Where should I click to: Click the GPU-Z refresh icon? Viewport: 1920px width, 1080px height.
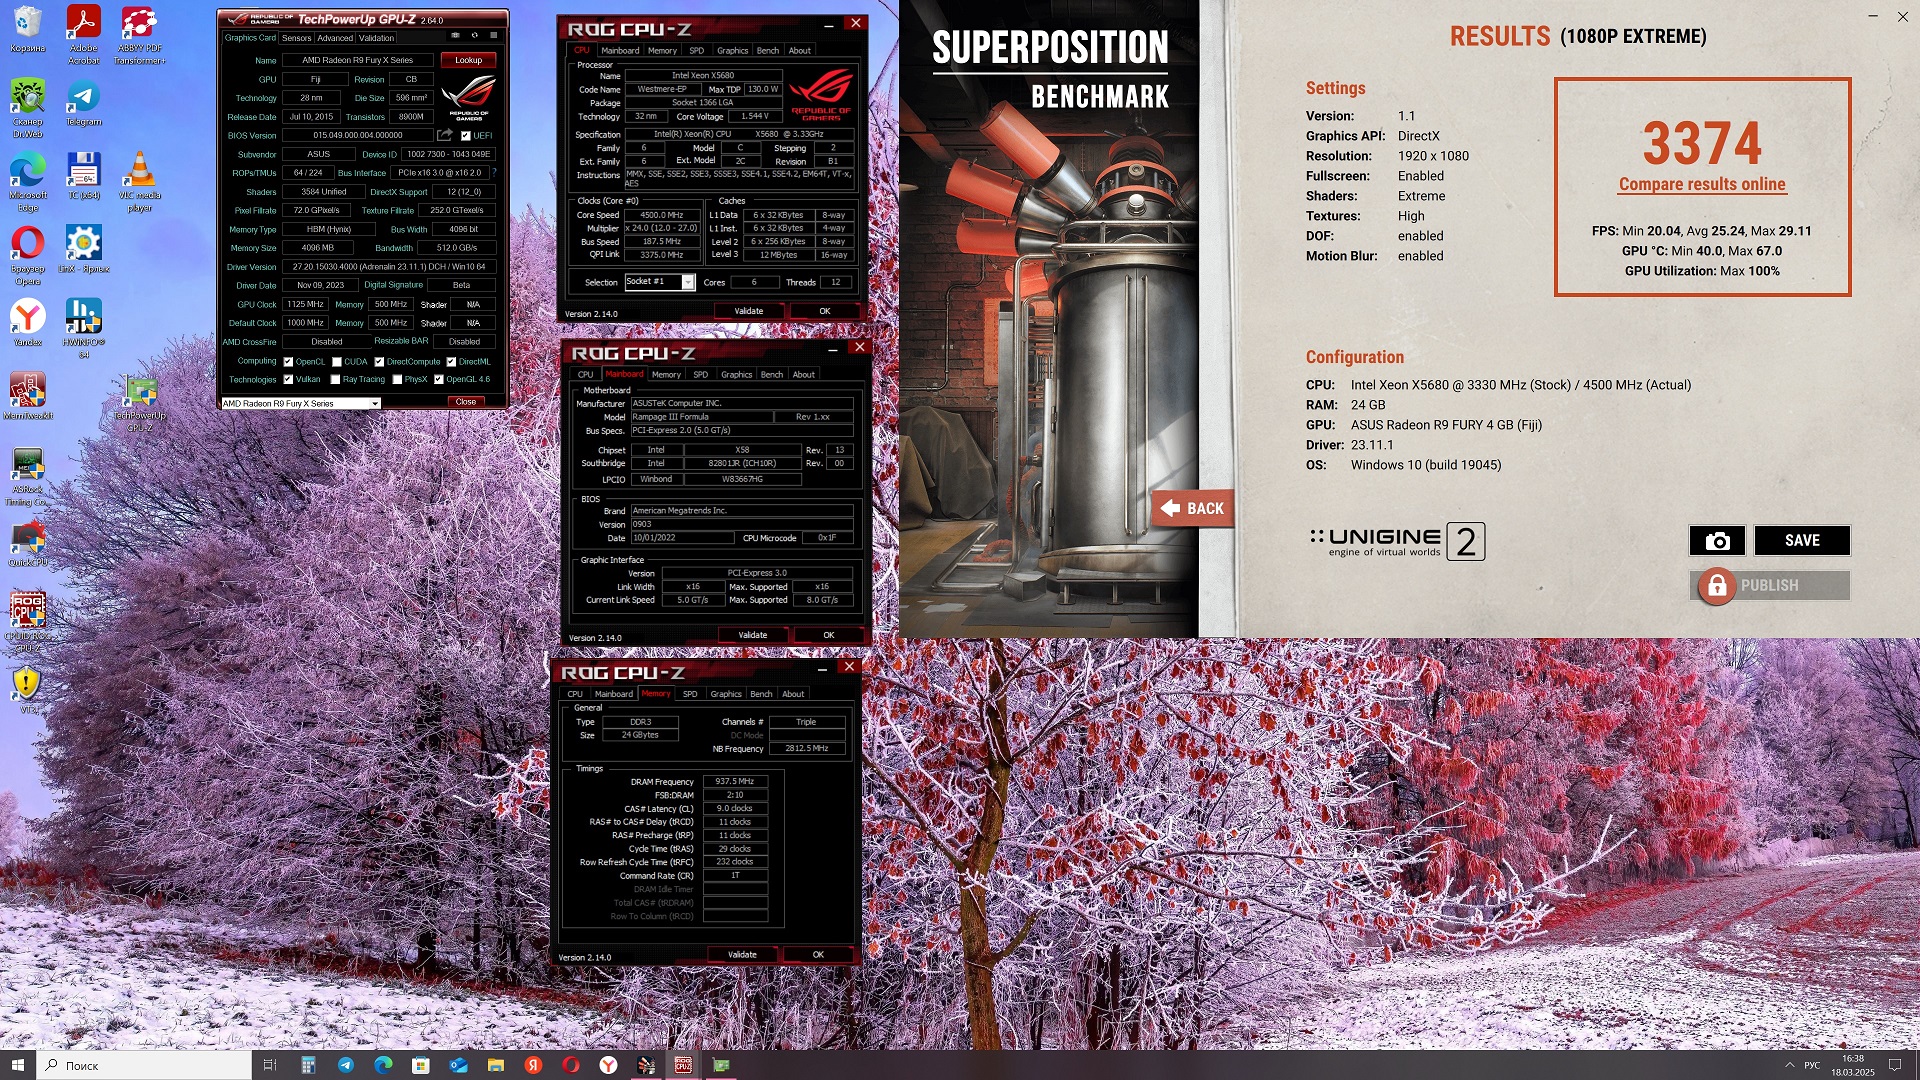click(474, 36)
